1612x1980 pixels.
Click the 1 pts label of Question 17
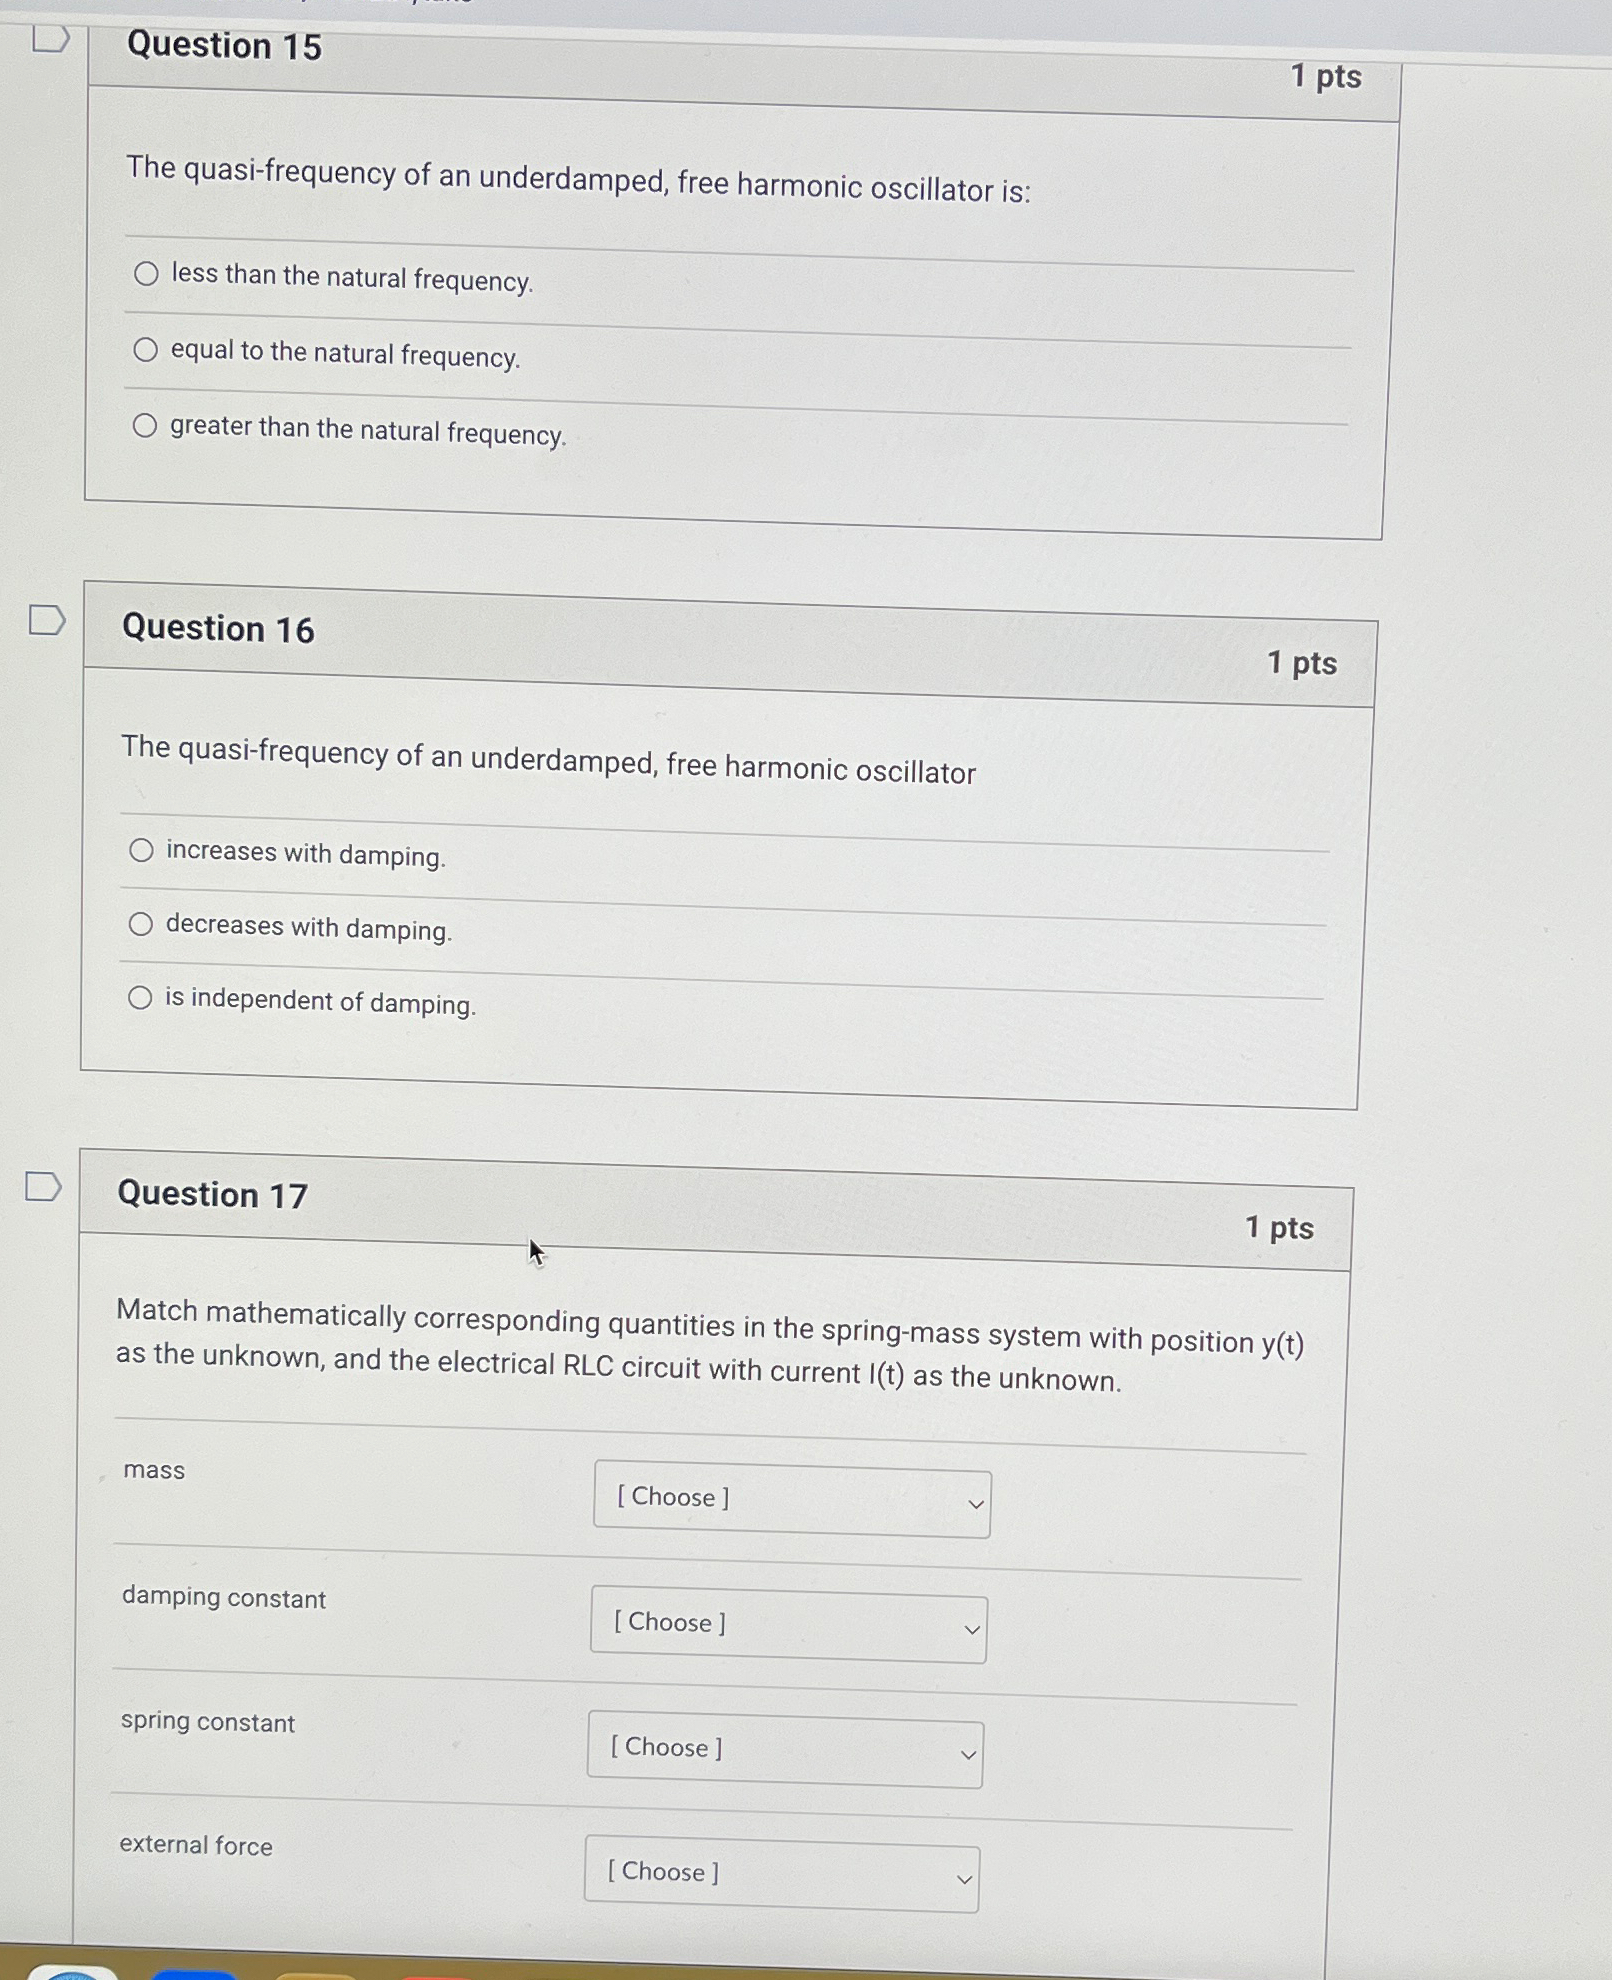click(1279, 1228)
